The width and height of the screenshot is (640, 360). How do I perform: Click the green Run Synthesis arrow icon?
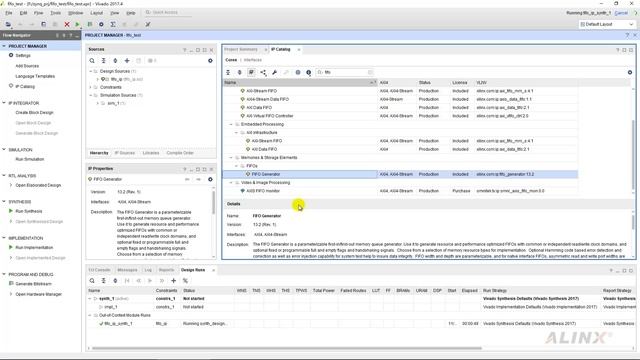click(x=11, y=211)
